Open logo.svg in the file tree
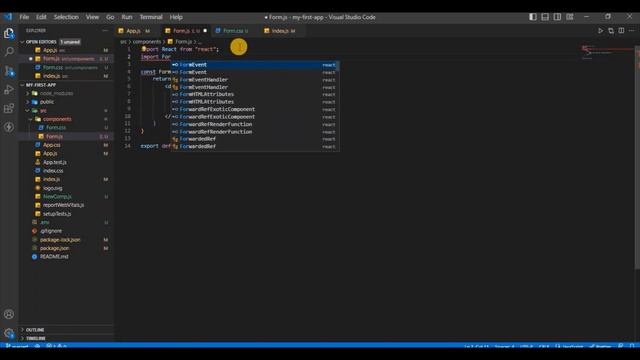 53,188
